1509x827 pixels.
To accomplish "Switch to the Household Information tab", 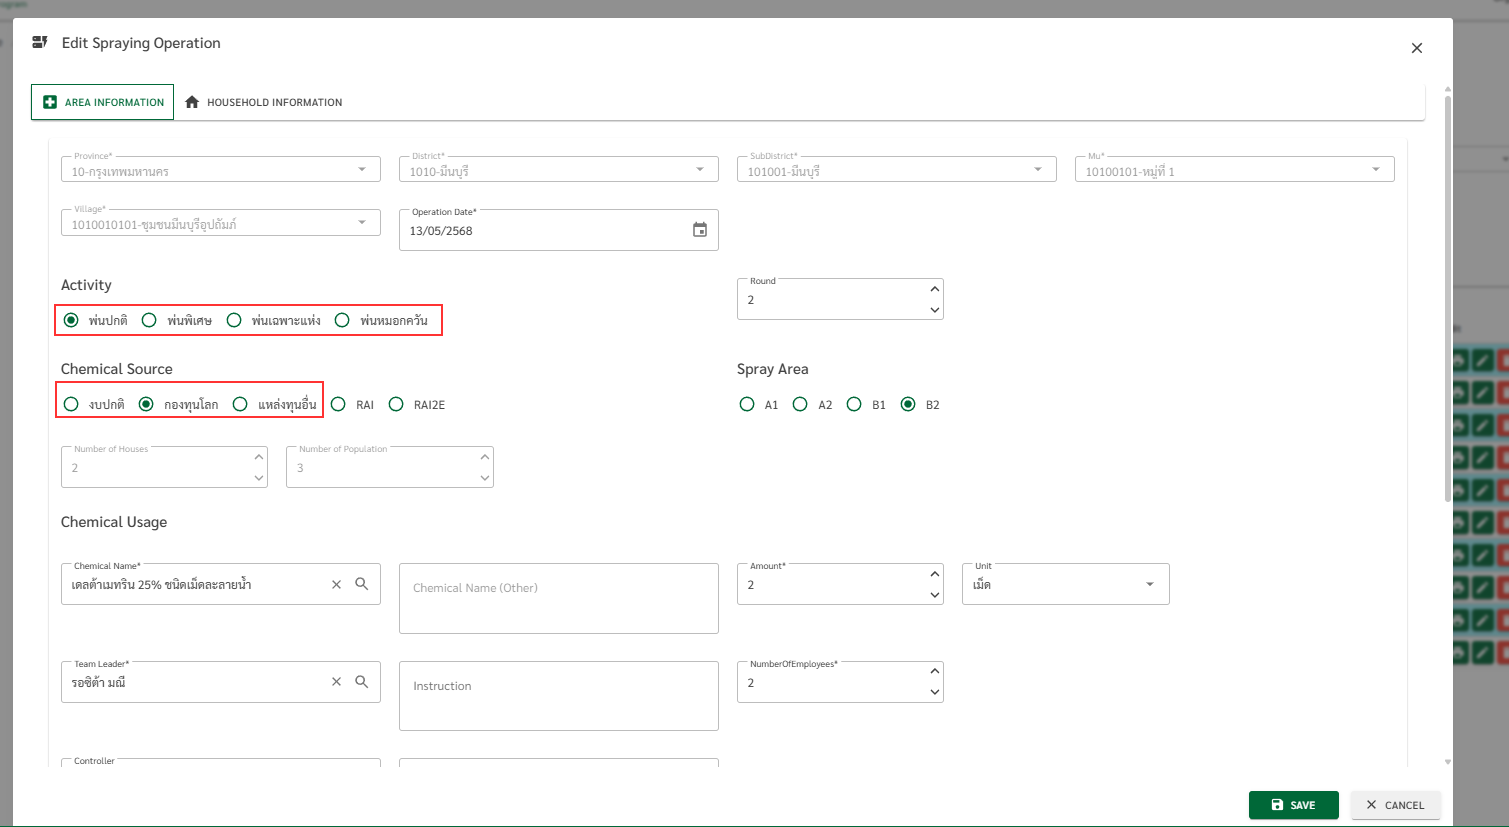I will pos(263,102).
